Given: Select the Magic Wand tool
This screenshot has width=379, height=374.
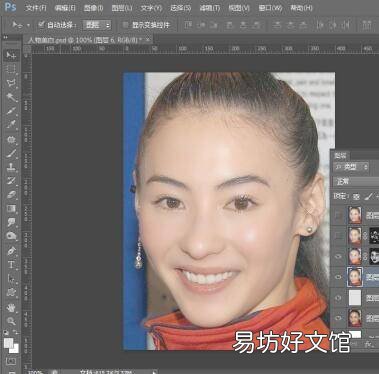Looking at the screenshot, I should pos(11,97).
